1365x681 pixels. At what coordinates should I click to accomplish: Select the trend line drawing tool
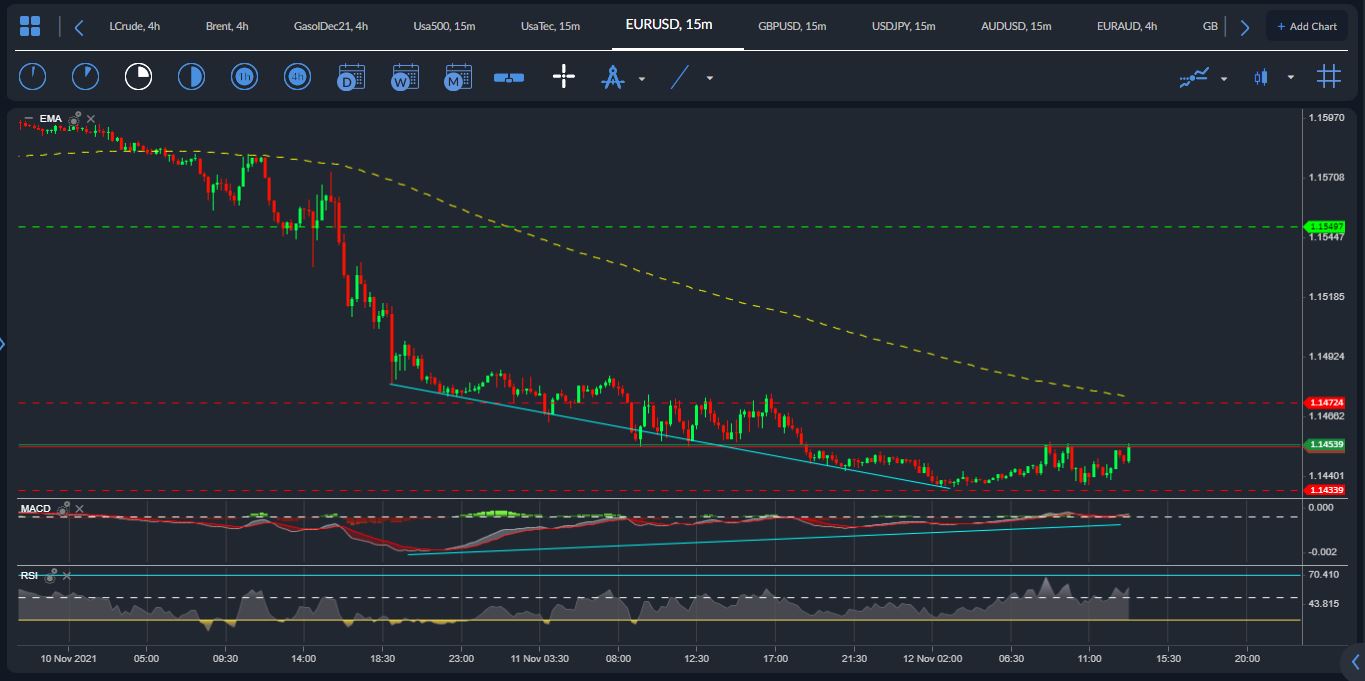tap(678, 77)
